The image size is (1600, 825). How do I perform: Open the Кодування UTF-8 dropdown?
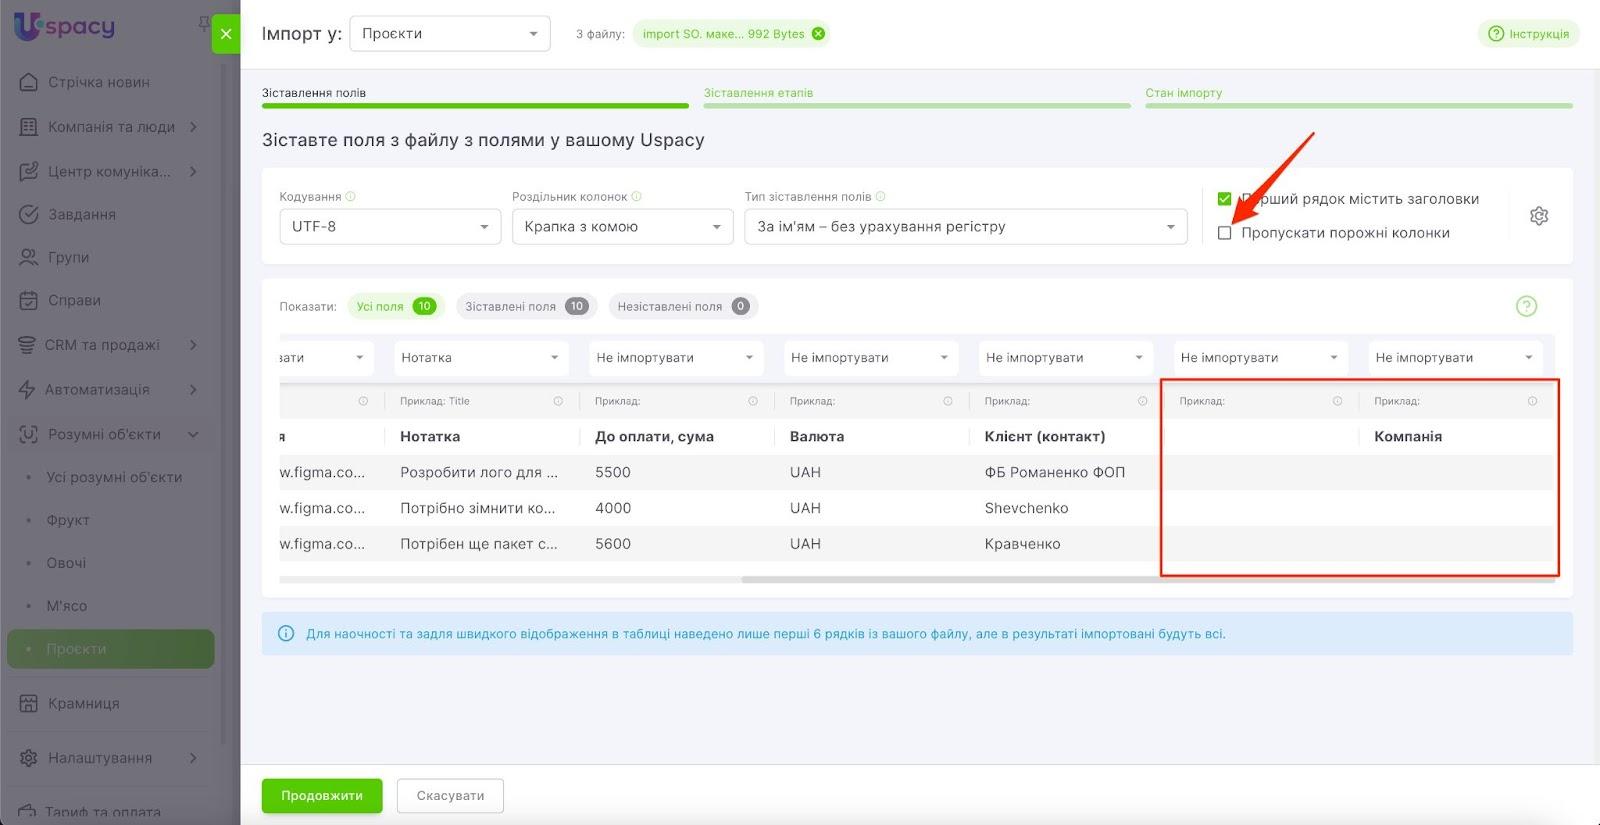pos(389,227)
